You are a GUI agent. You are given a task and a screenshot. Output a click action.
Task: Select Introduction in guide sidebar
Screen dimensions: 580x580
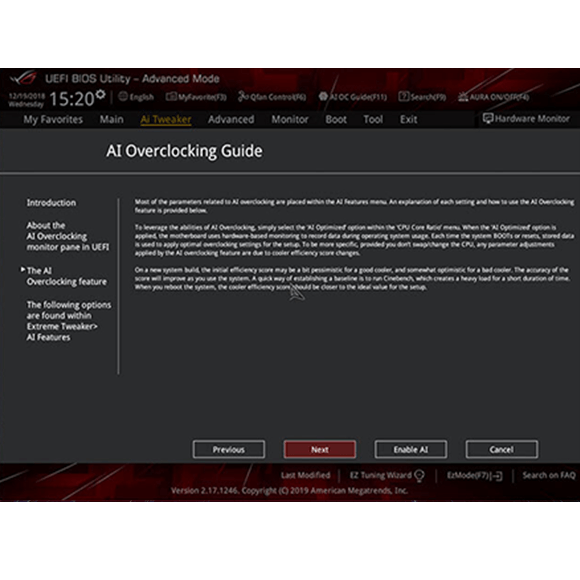click(x=51, y=203)
